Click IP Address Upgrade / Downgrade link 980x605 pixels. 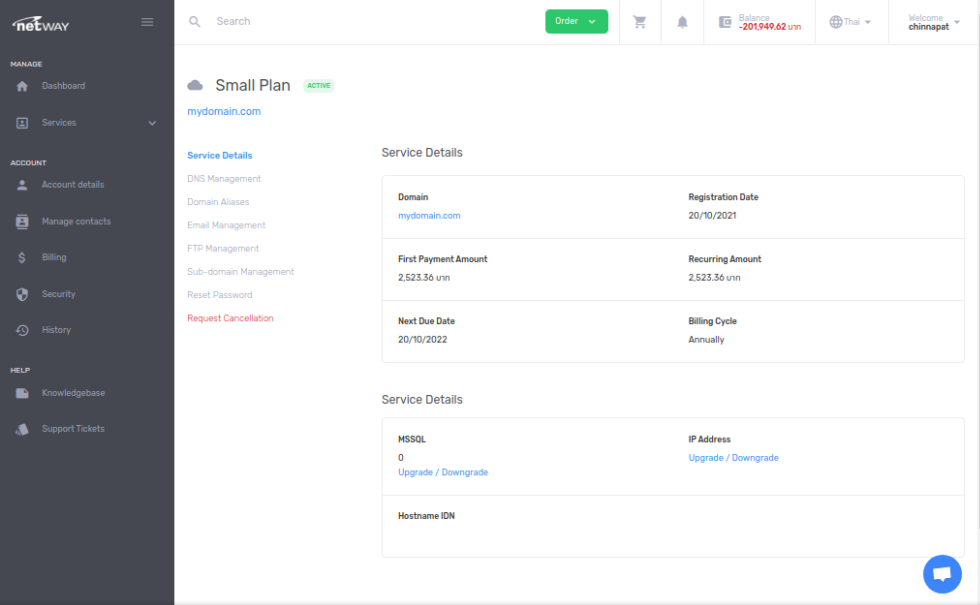(x=733, y=458)
